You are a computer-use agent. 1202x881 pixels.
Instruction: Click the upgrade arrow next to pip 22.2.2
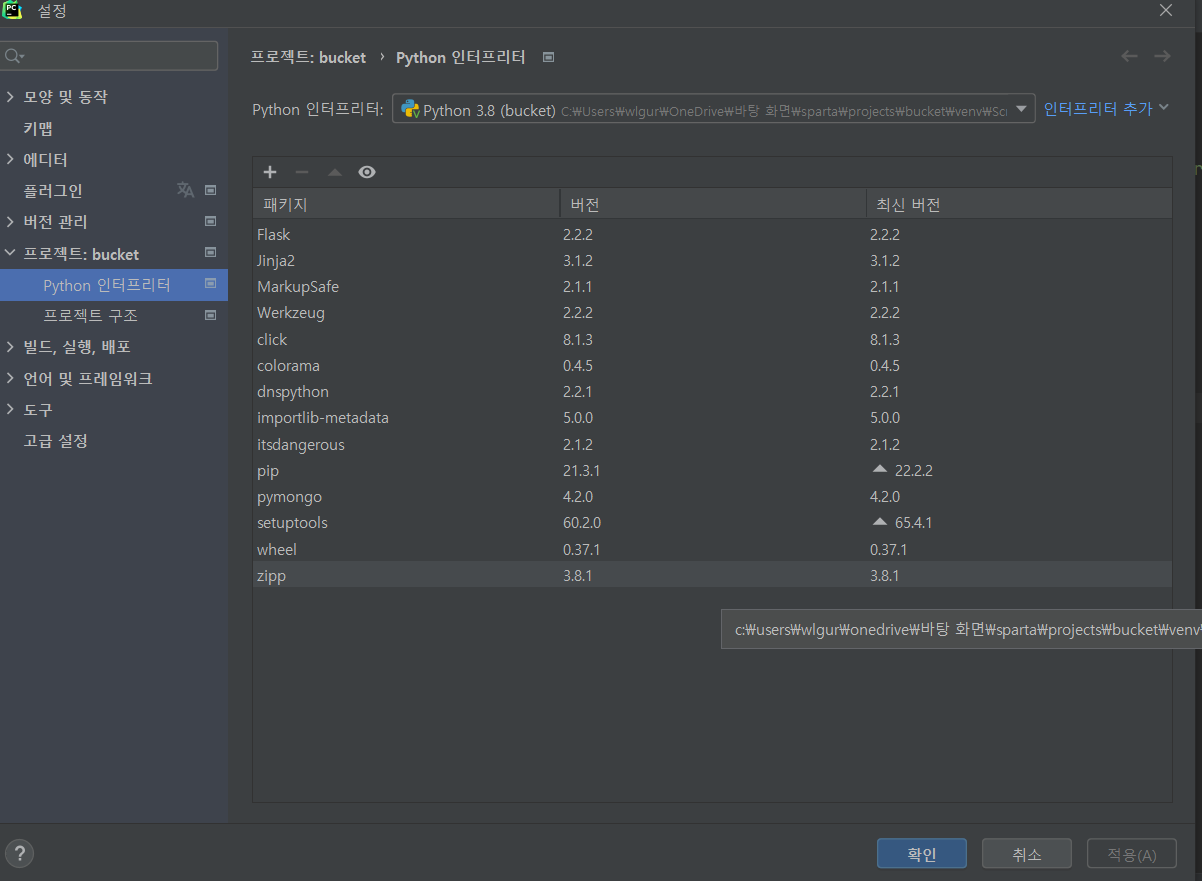coord(880,469)
